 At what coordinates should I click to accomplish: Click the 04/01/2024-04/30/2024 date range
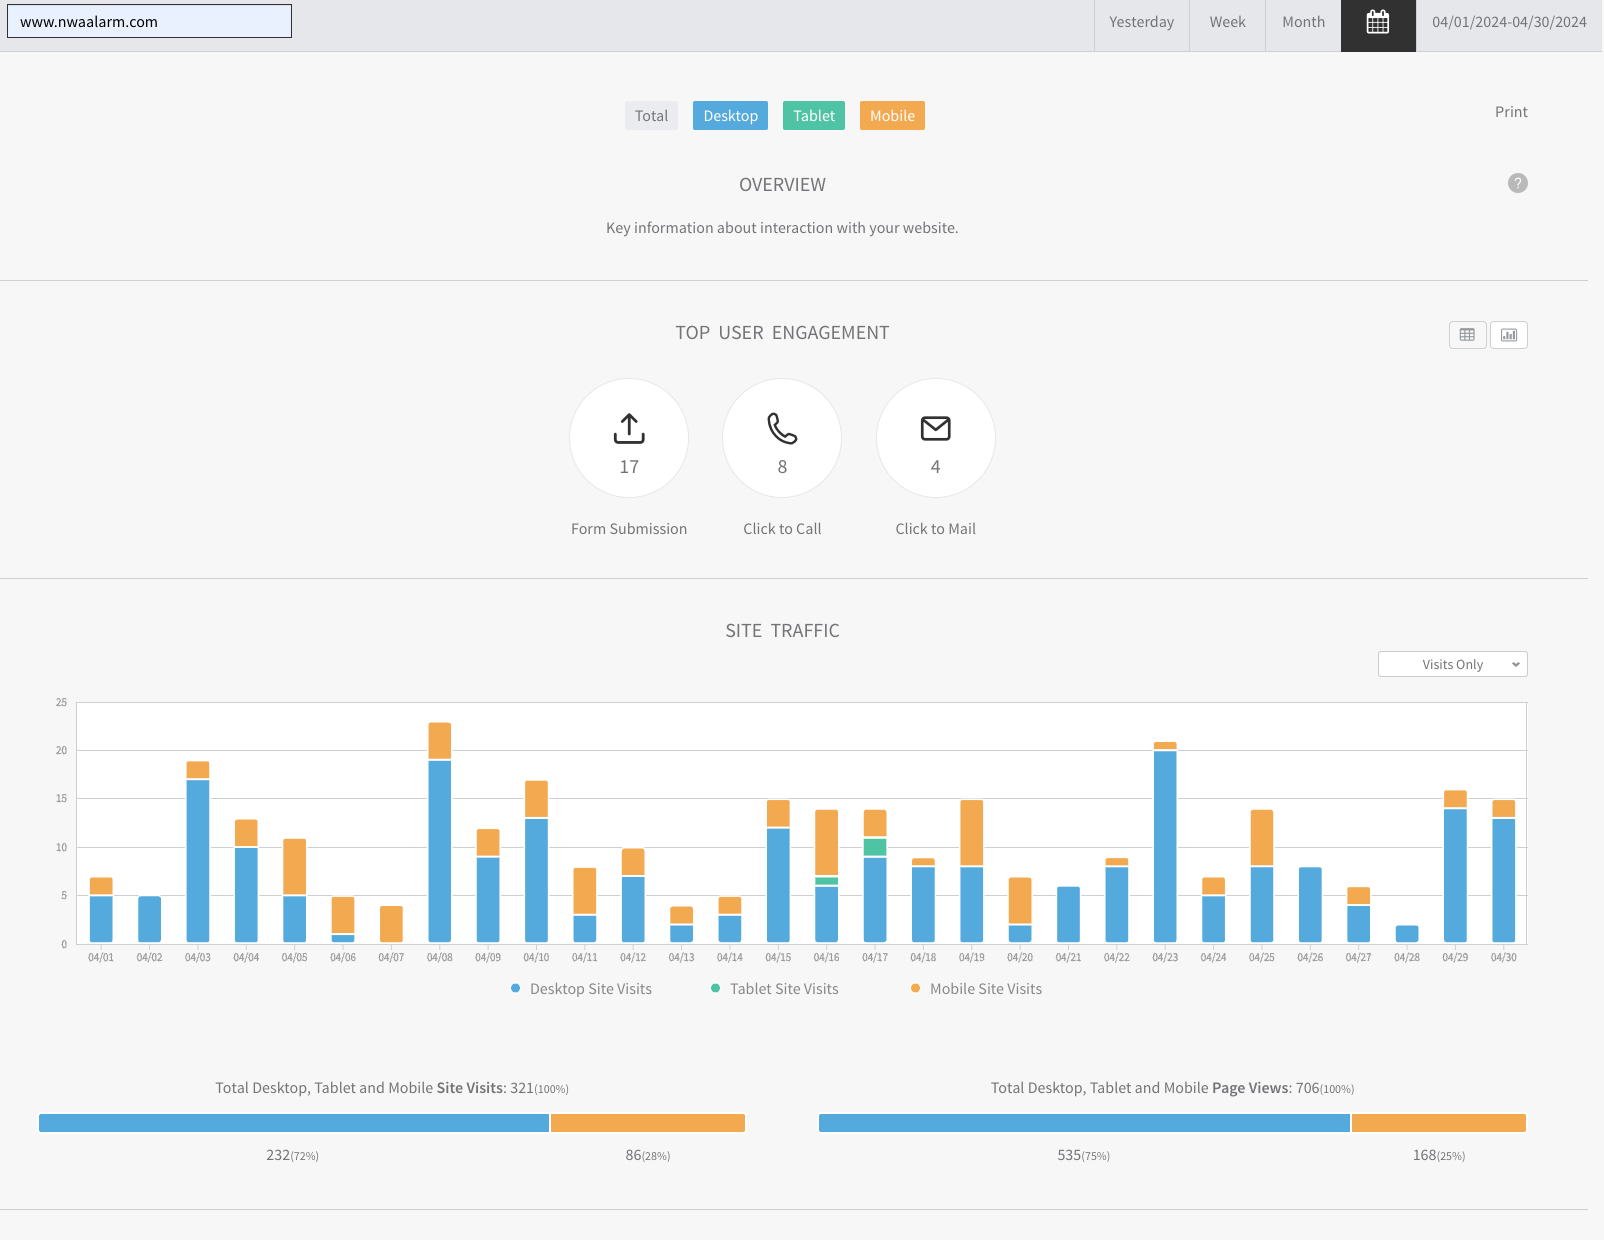[1509, 22]
